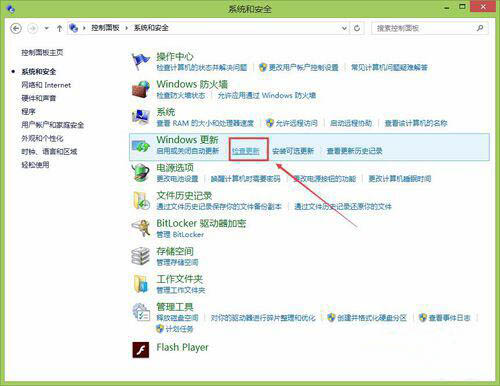Image resolution: width=500 pixels, height=386 pixels.
Task: Open the Windows 更新 icon
Action: click(141, 146)
